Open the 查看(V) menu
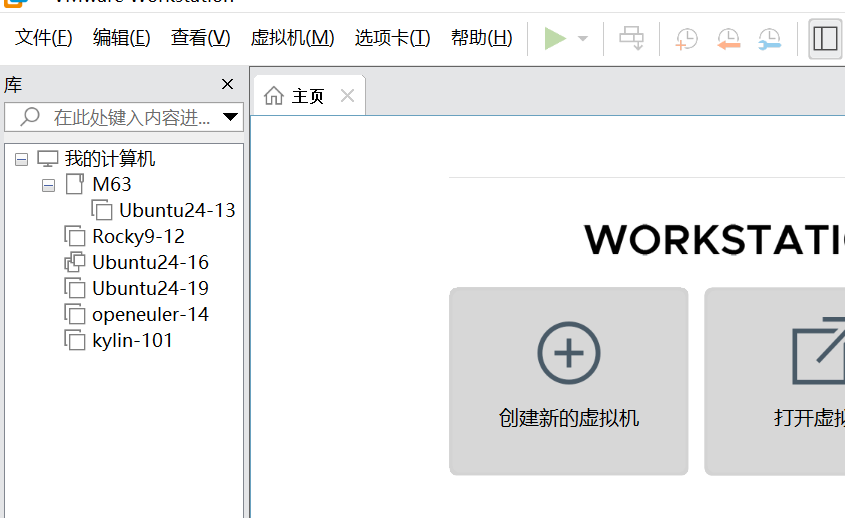The height and width of the screenshot is (518, 845). pos(200,38)
